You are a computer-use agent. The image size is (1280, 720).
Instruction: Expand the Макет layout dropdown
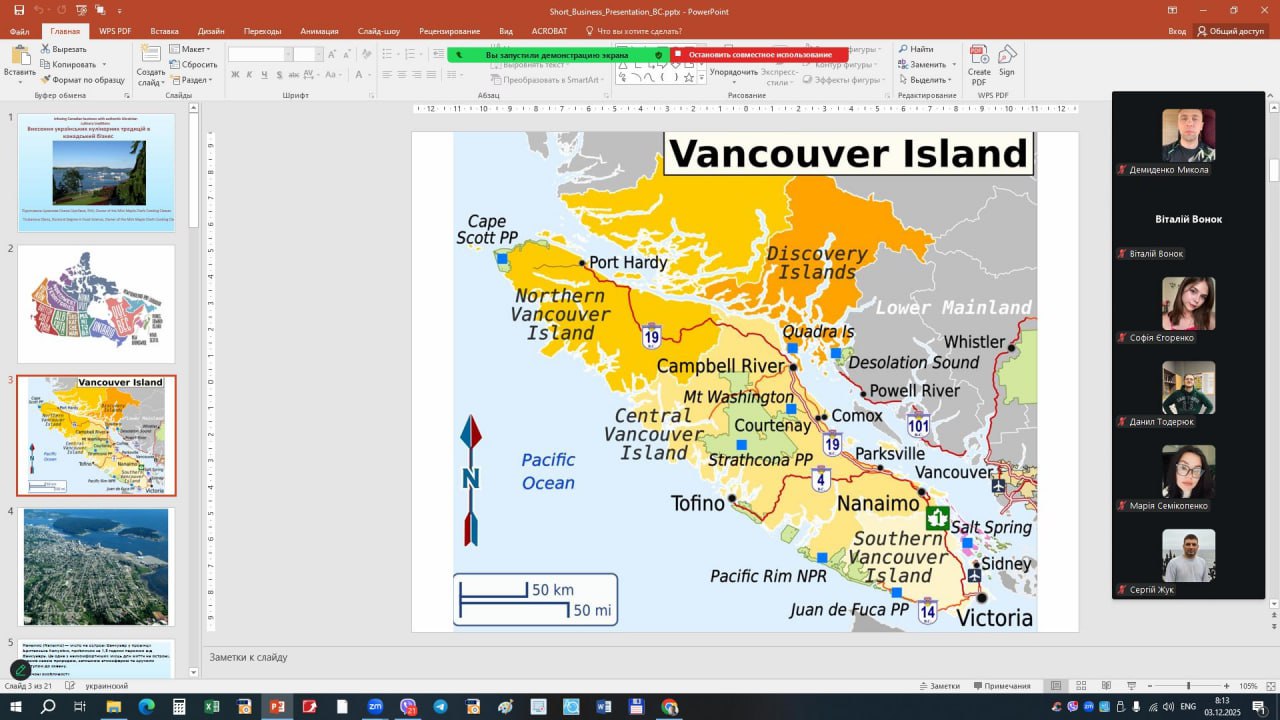coord(190,49)
